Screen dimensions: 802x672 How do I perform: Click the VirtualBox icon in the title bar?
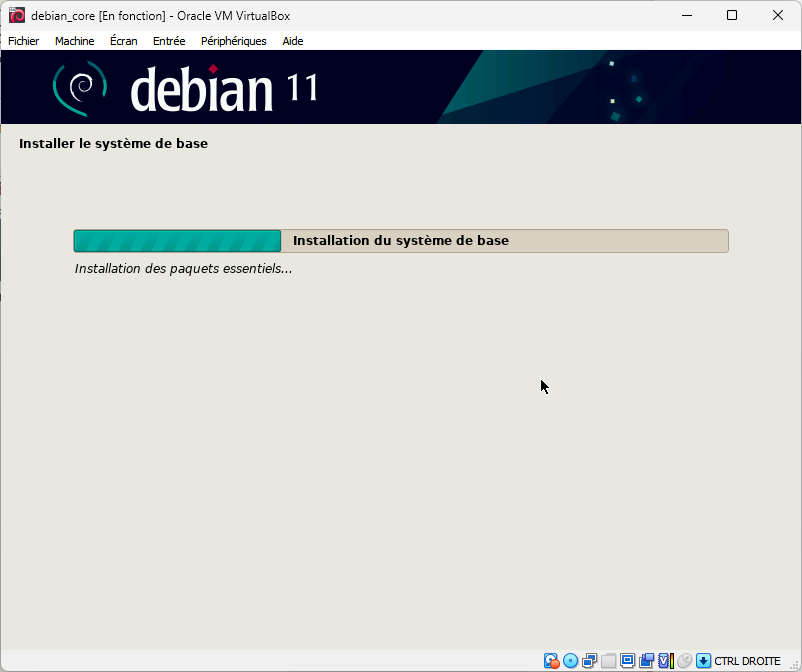(17, 15)
